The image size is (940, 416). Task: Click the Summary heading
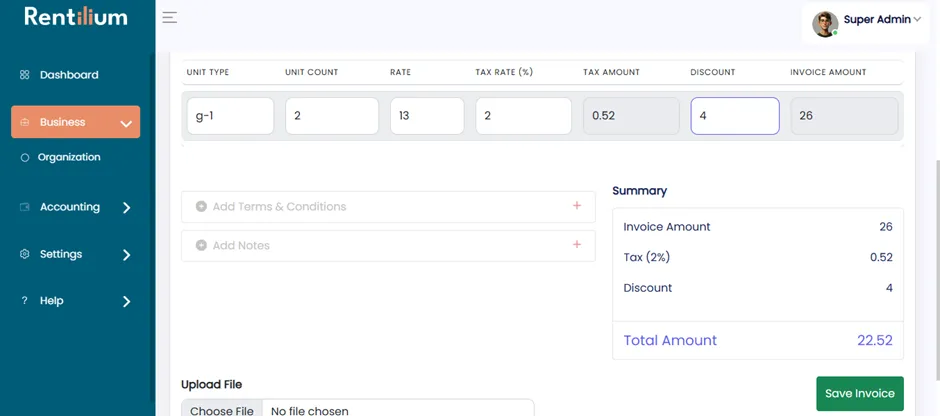(640, 191)
